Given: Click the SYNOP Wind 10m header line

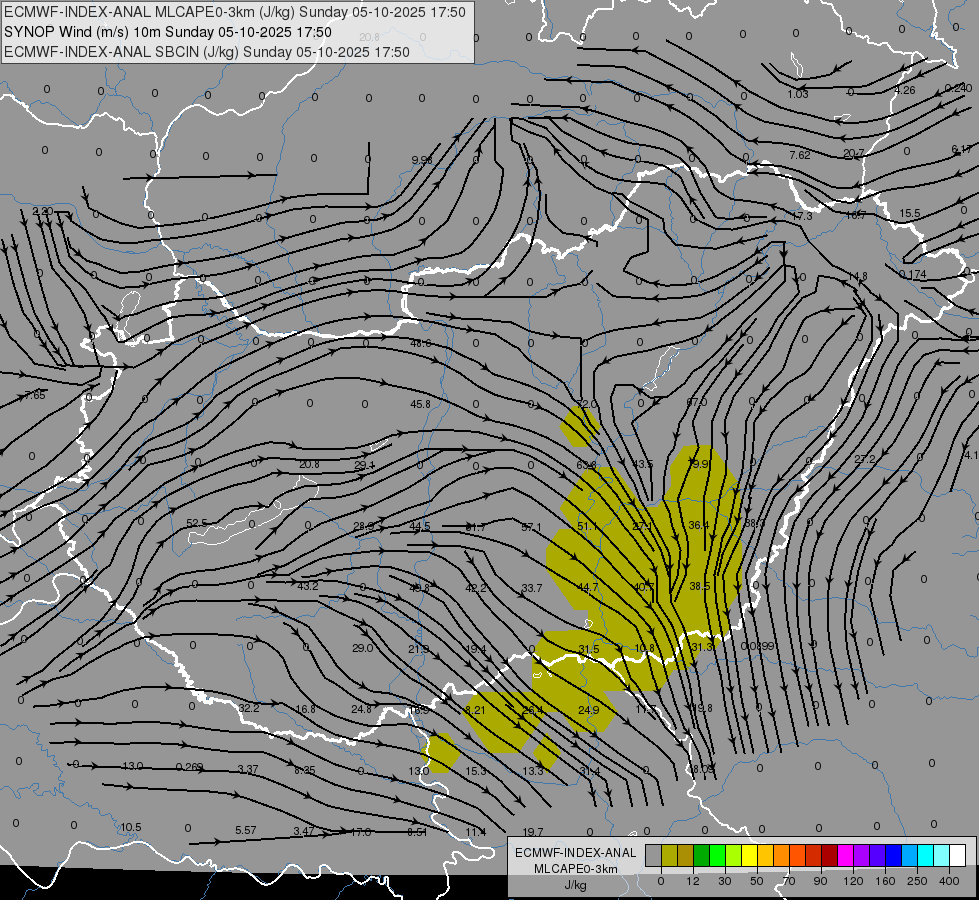Looking at the screenshot, I should (168, 32).
